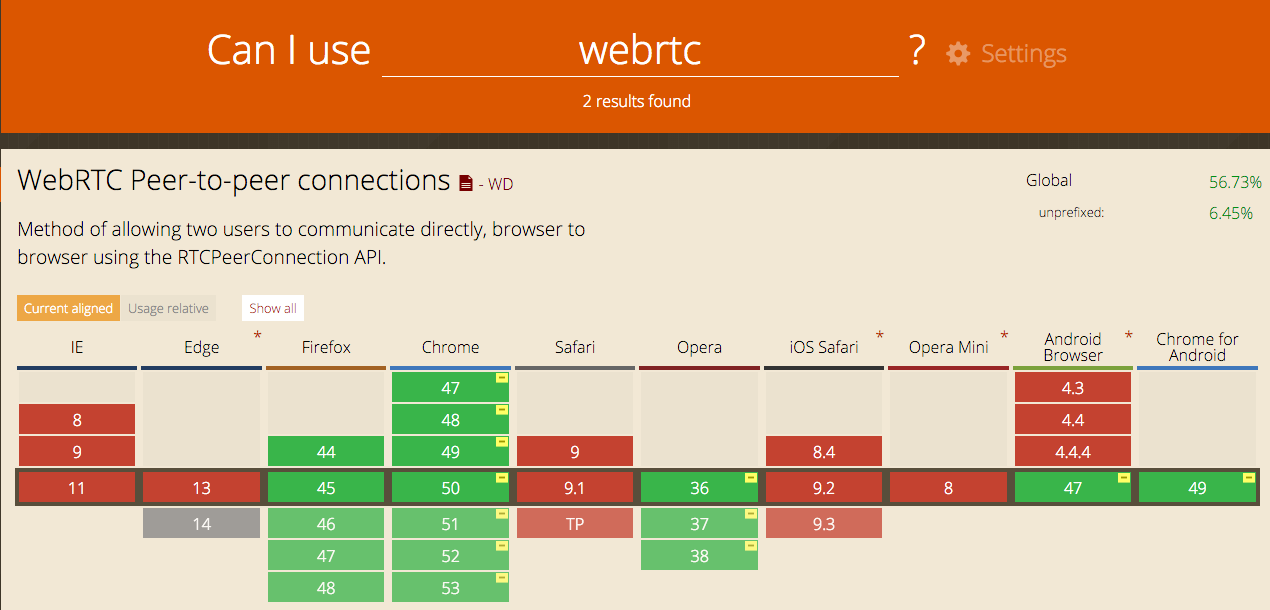The width and height of the screenshot is (1270, 610).
Task: Click the Opera Mini column asterisk
Action: [1004, 336]
